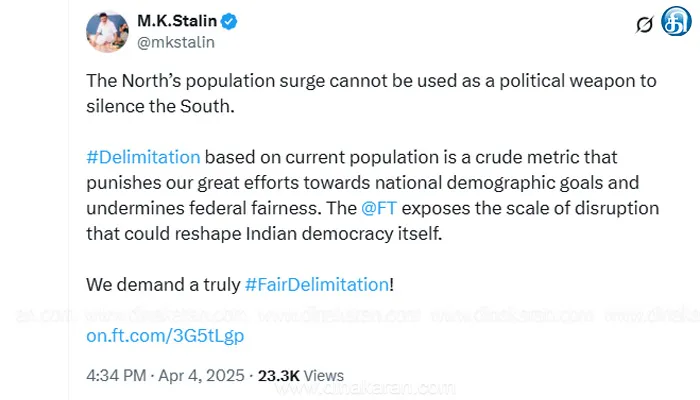Click the 23.3K view count number
700x400 pixels.
click(x=277, y=376)
